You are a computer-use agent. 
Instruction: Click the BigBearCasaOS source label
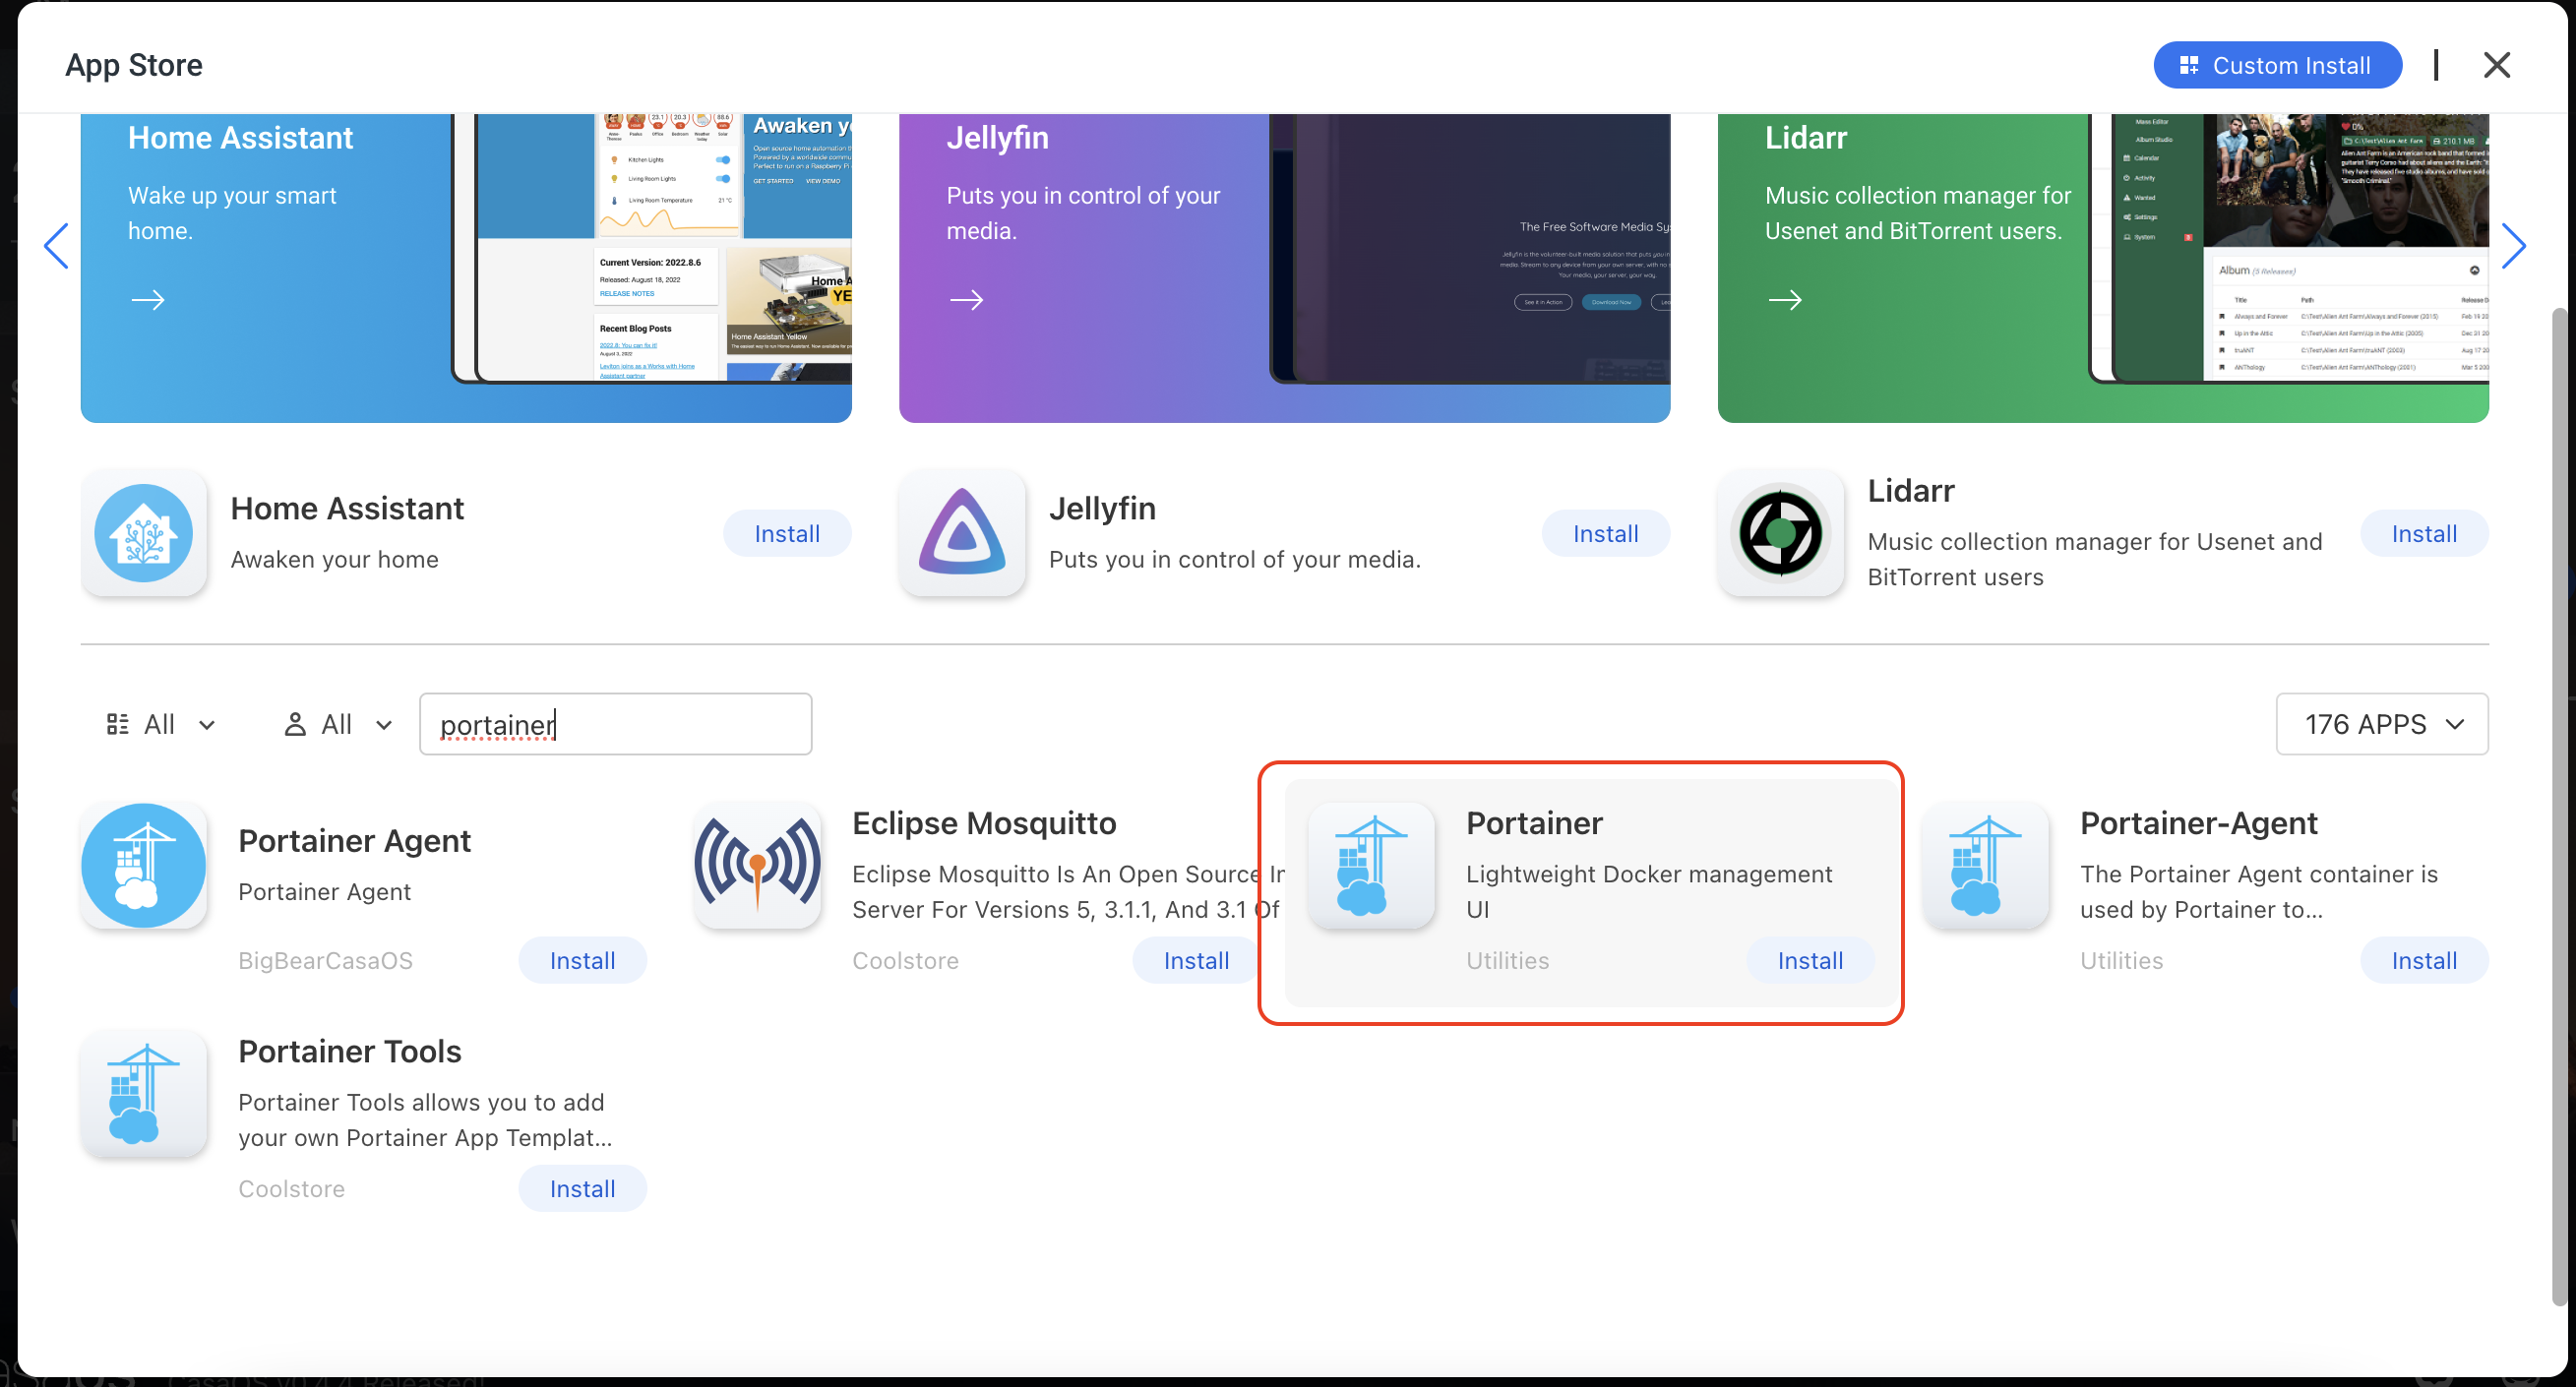point(325,961)
